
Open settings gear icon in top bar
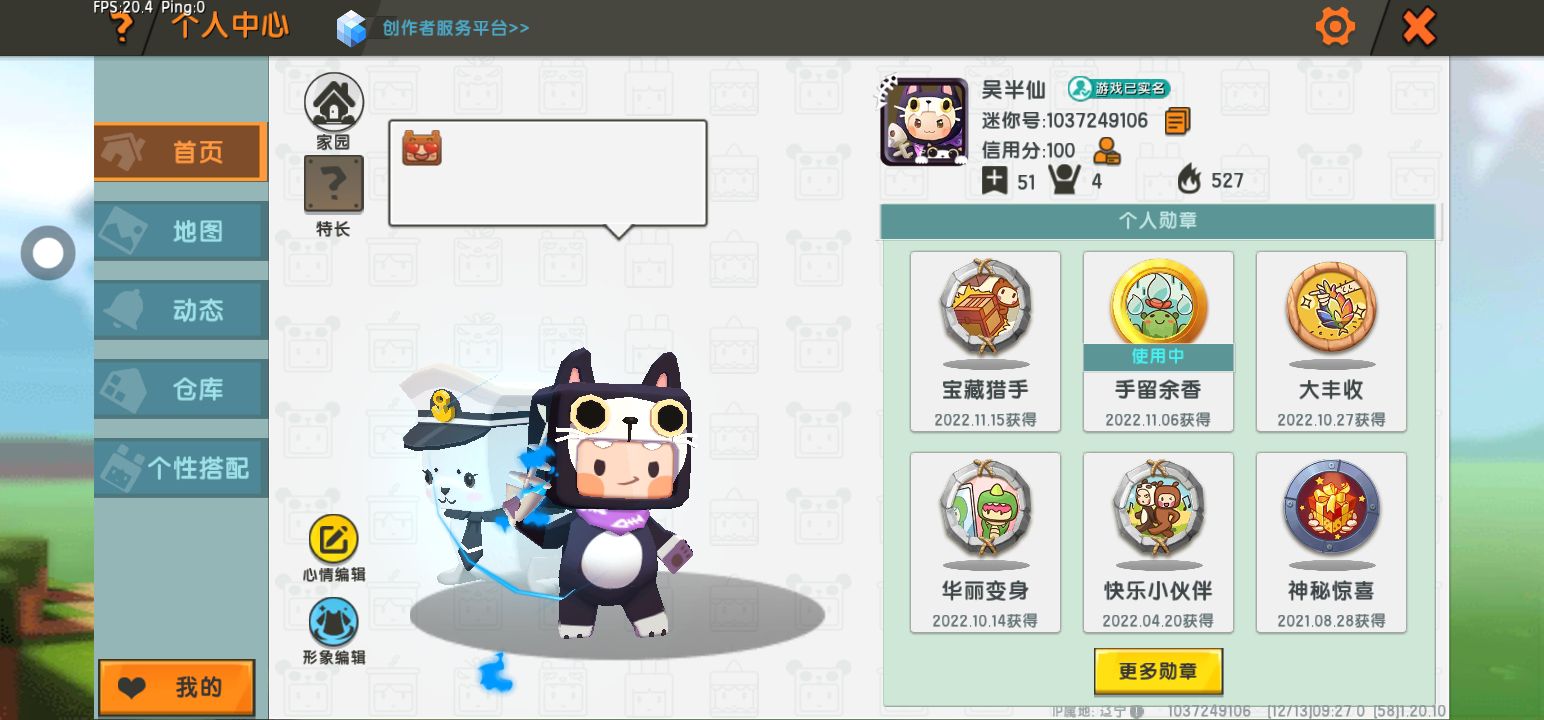[x=1335, y=26]
